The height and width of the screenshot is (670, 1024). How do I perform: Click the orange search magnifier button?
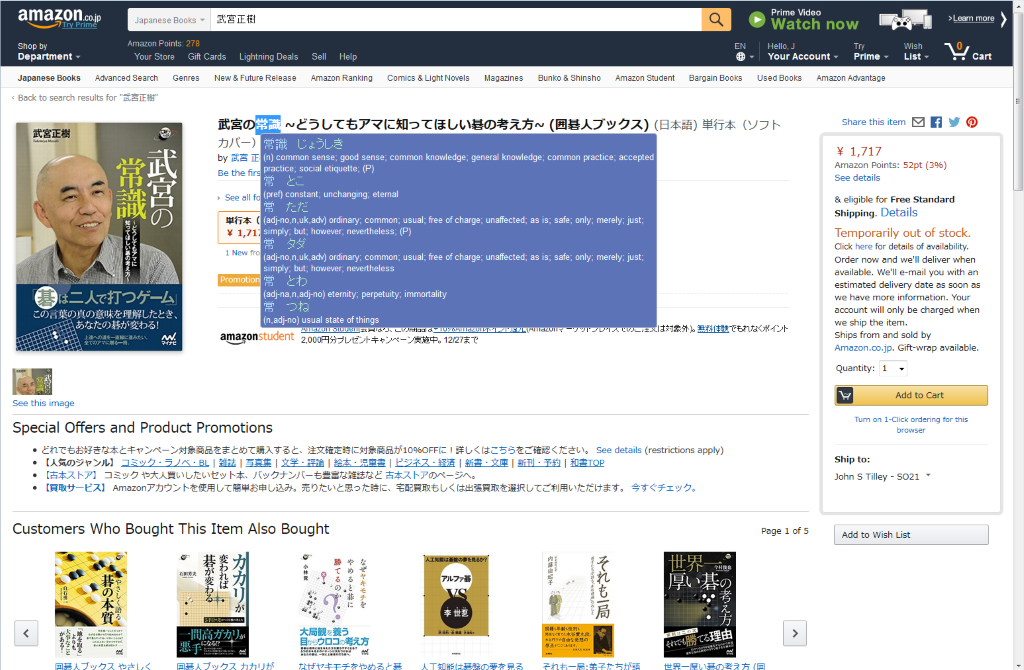[716, 19]
